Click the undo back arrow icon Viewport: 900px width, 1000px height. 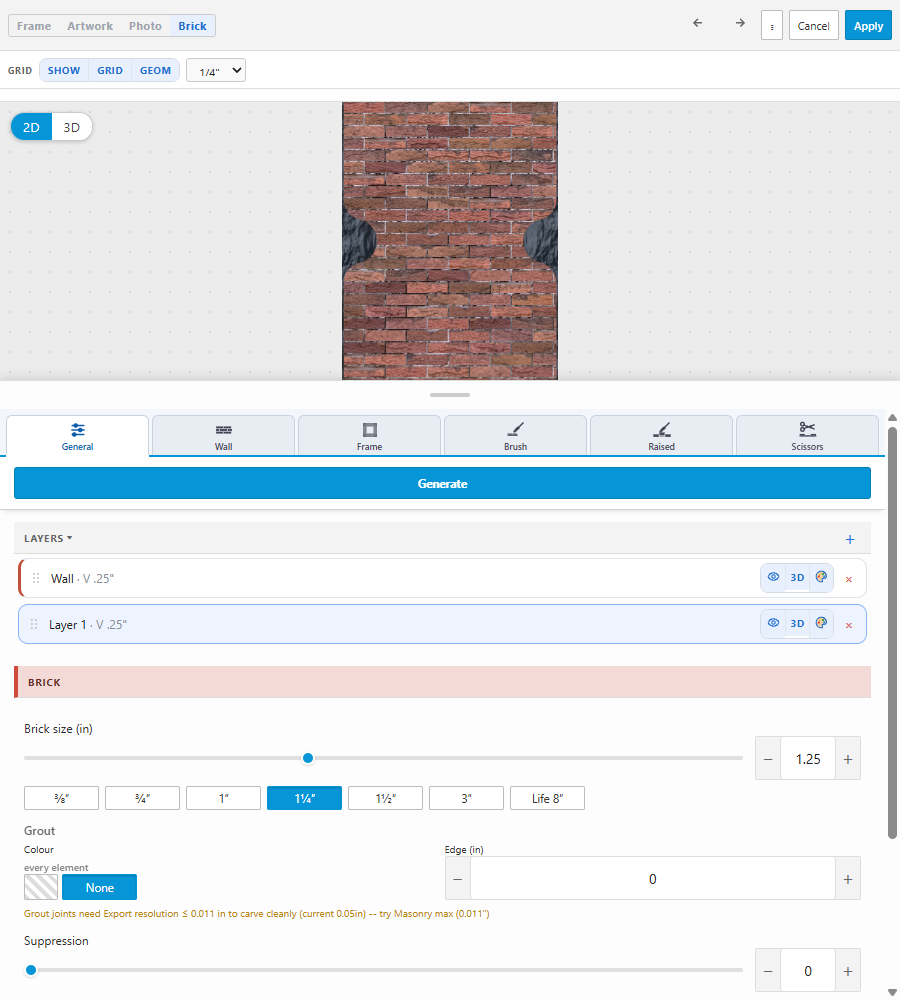698,23
